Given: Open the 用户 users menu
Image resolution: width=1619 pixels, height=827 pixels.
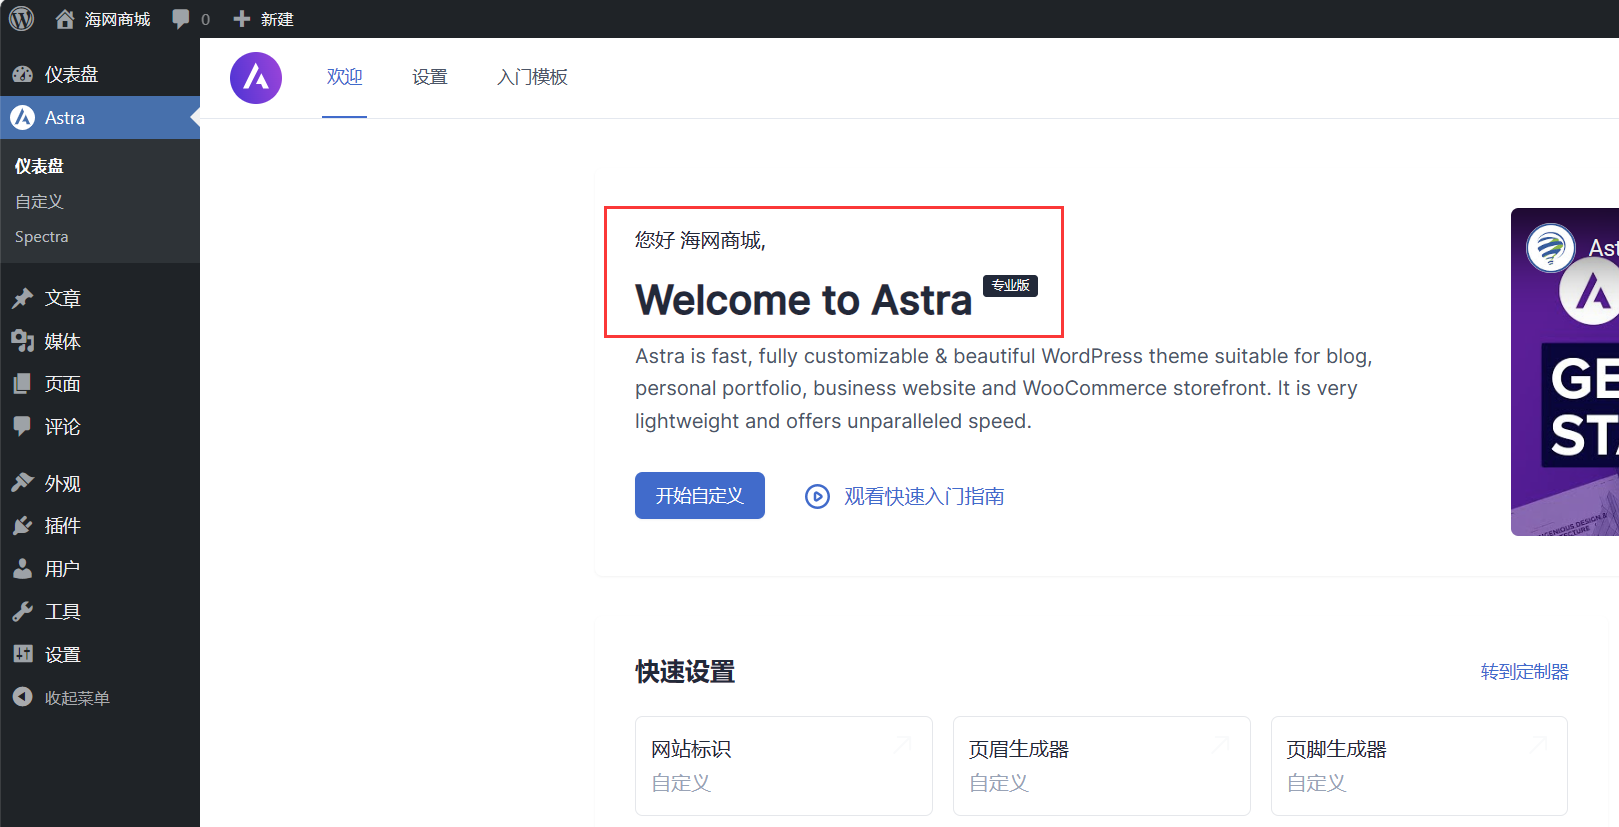Looking at the screenshot, I should point(100,569).
